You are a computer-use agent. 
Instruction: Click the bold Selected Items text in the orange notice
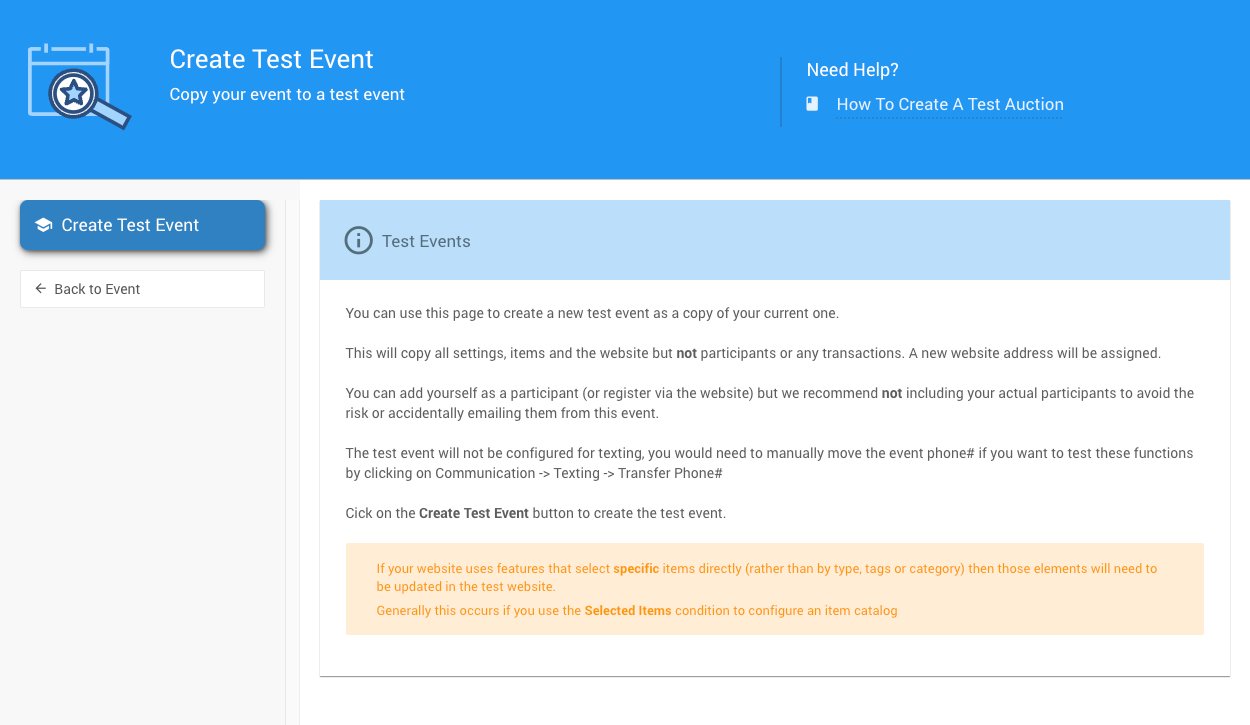point(628,610)
